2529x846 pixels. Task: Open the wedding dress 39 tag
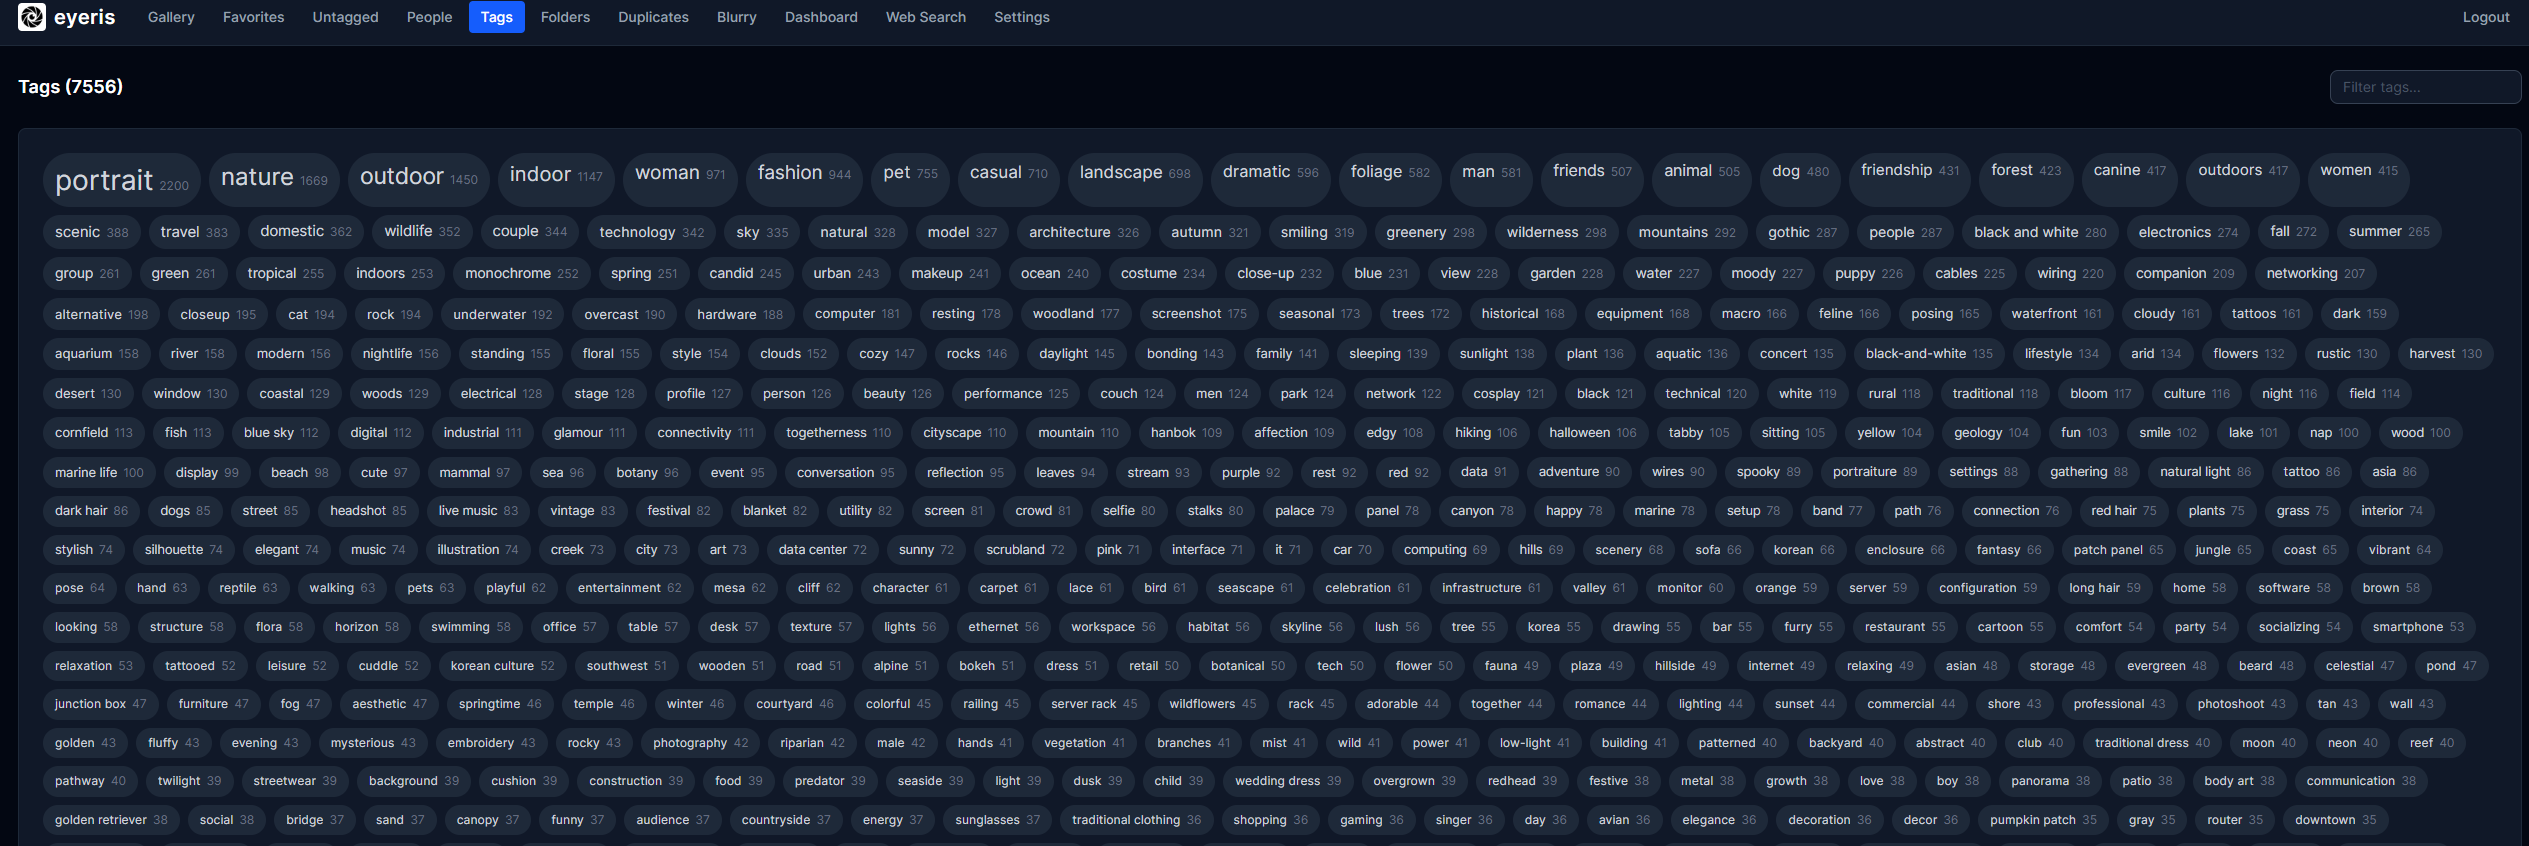(1288, 781)
